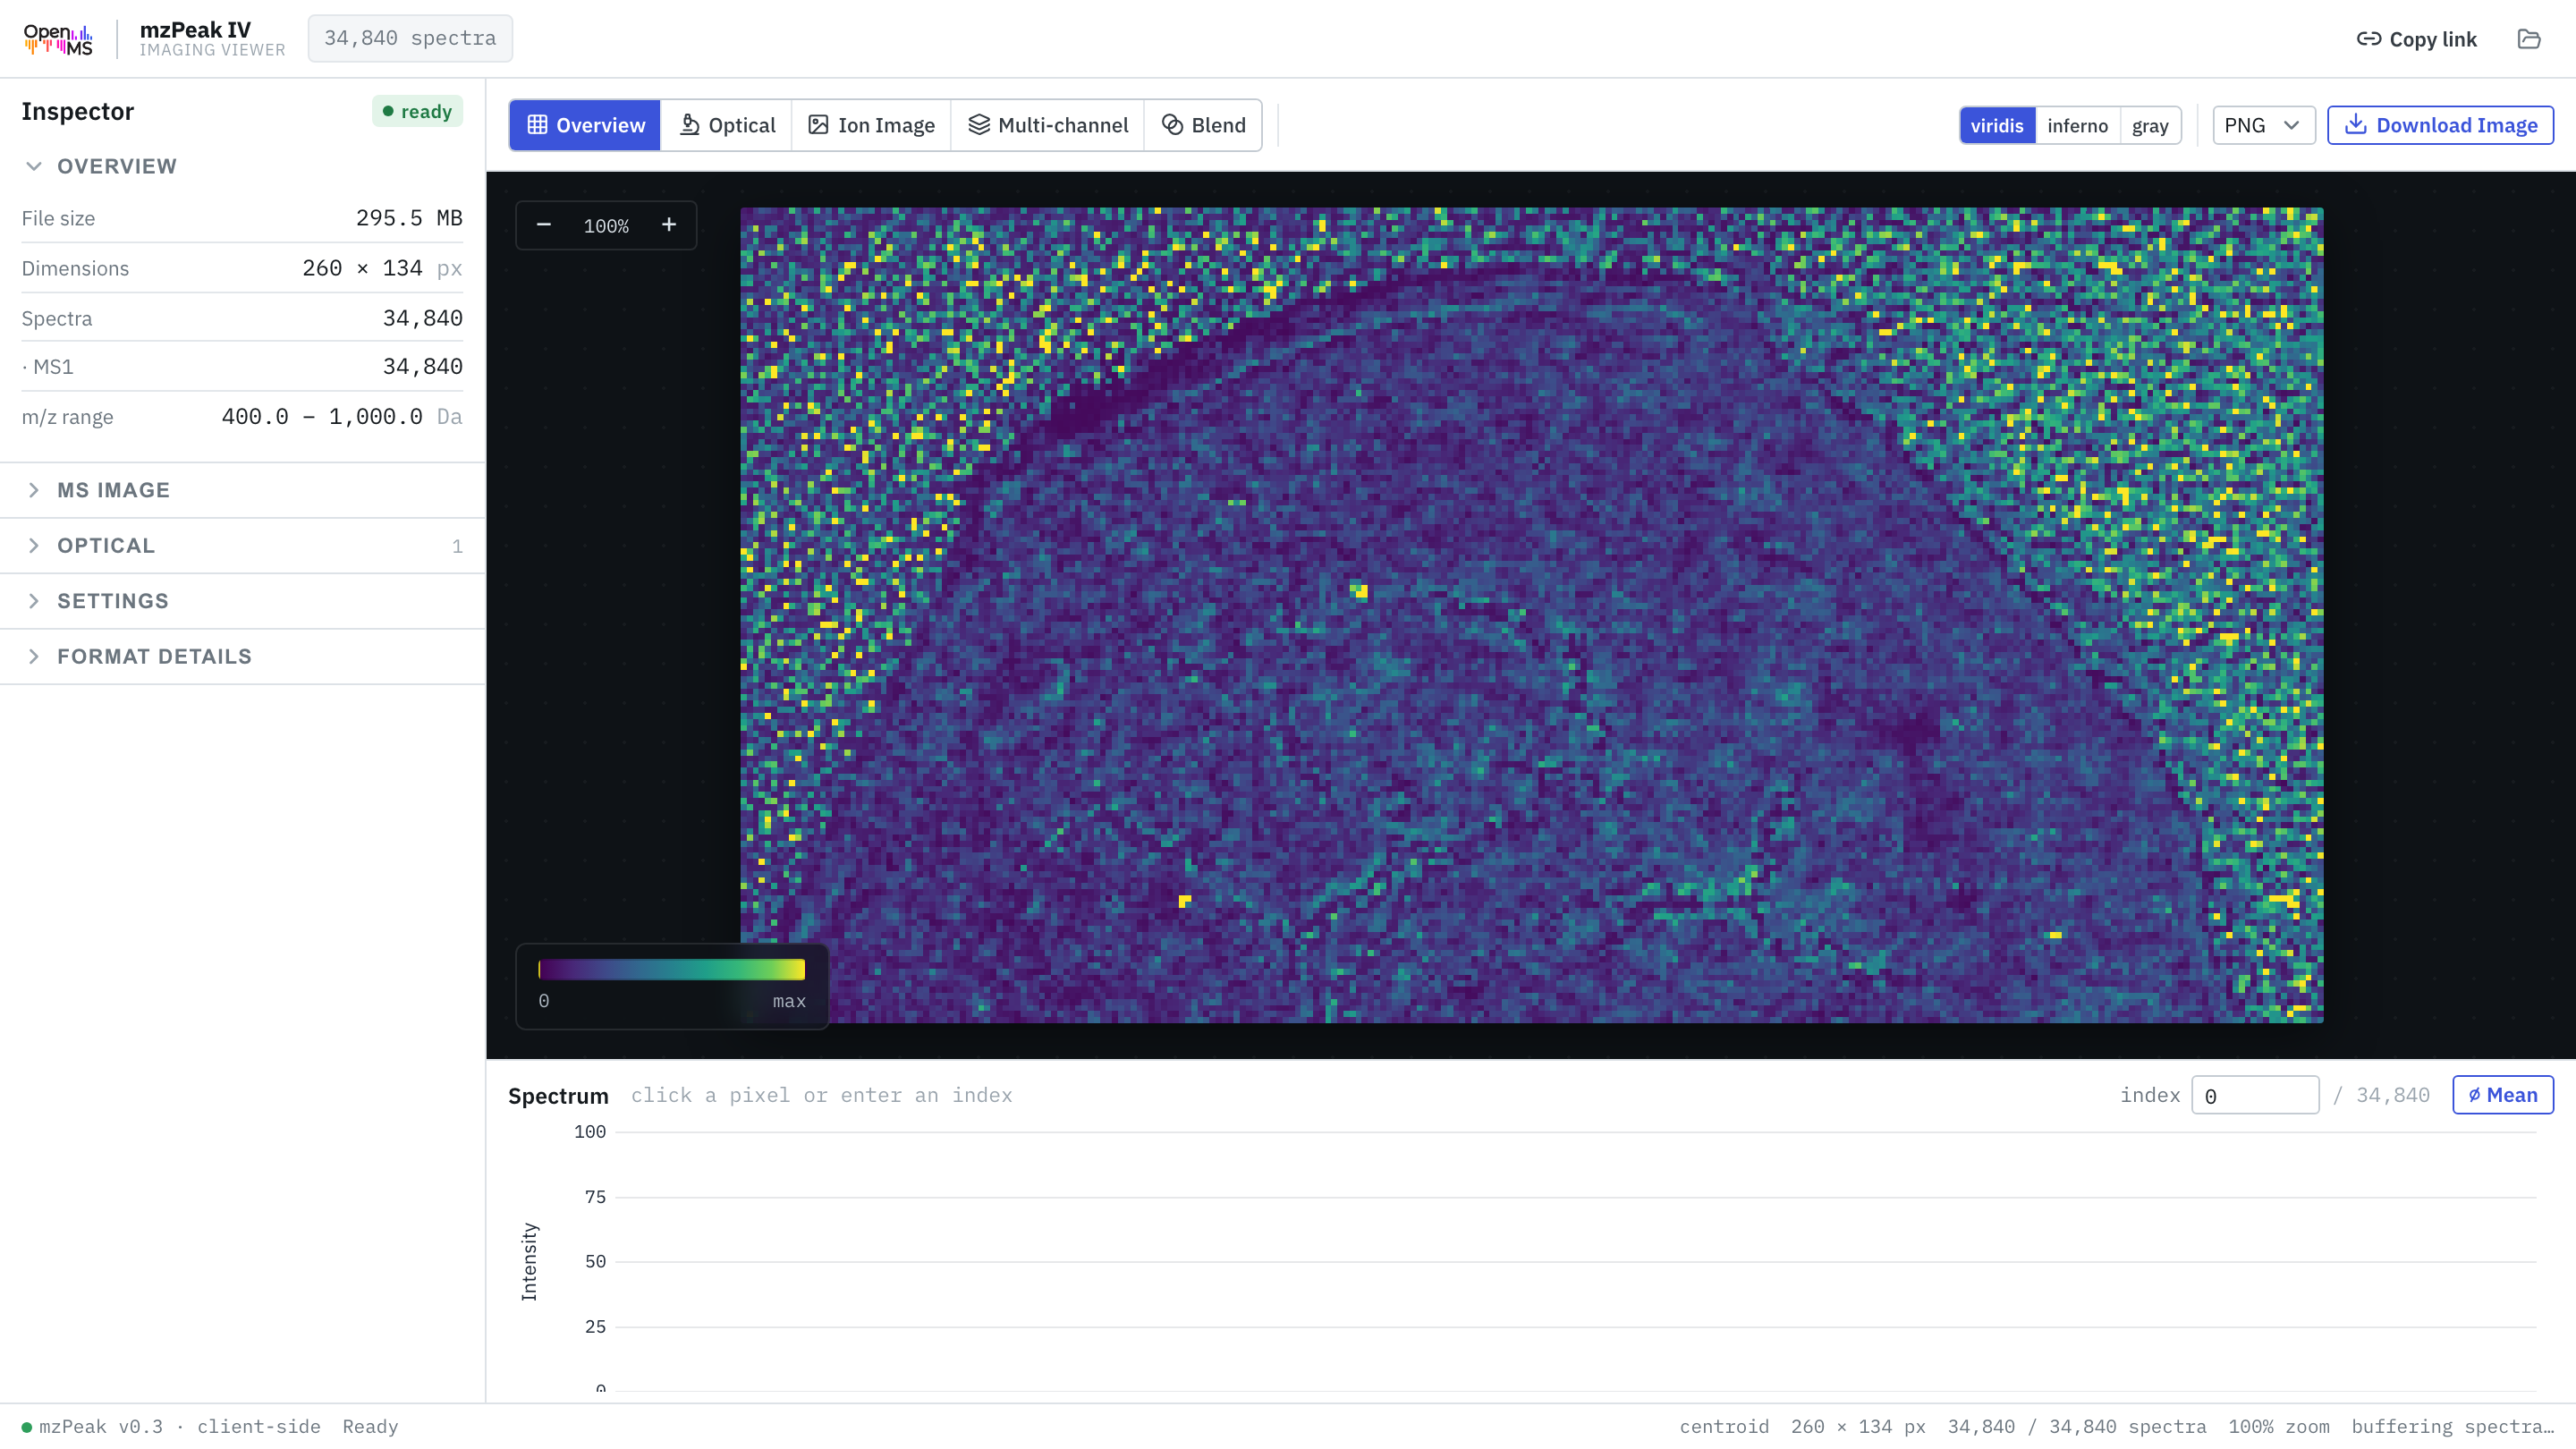The image size is (2576, 1449).
Task: Select the viridis colormap
Action: (x=1997, y=125)
